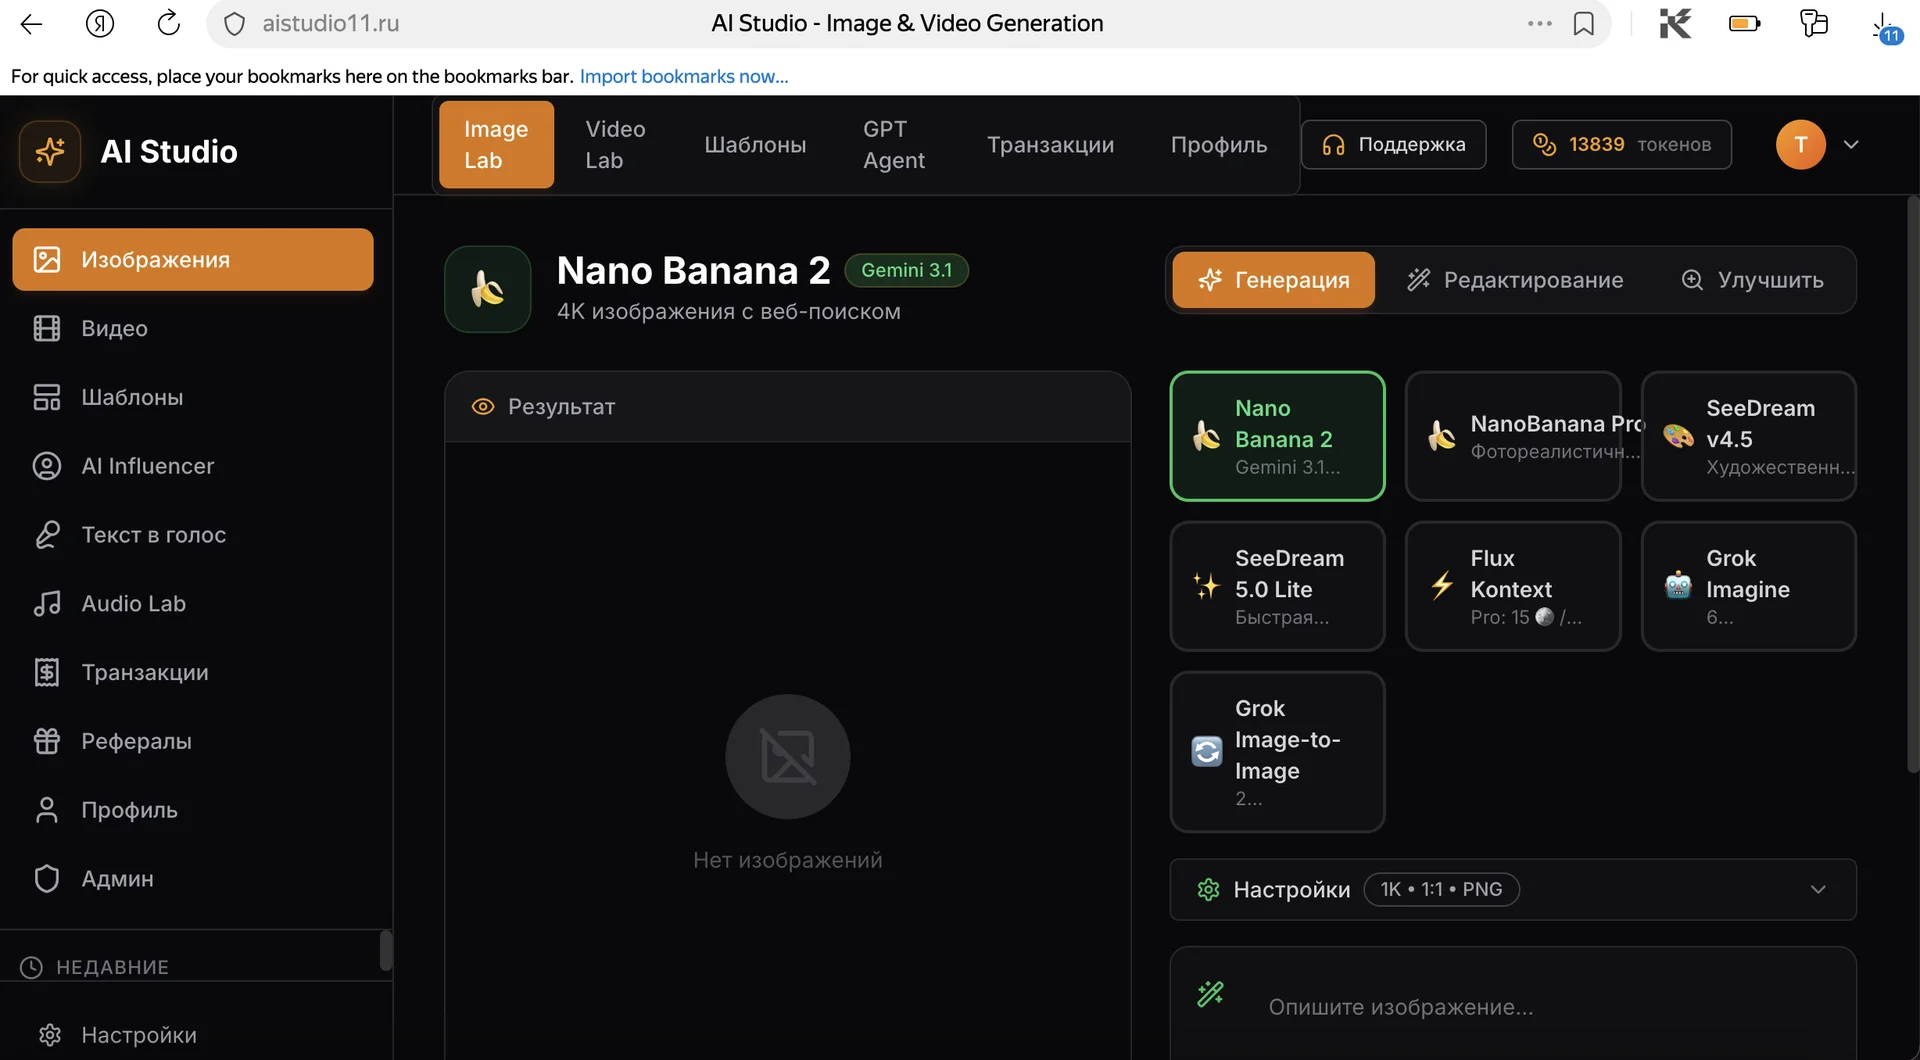The height and width of the screenshot is (1060, 1920).
Task: Open Админ section in sidebar
Action: click(x=193, y=879)
